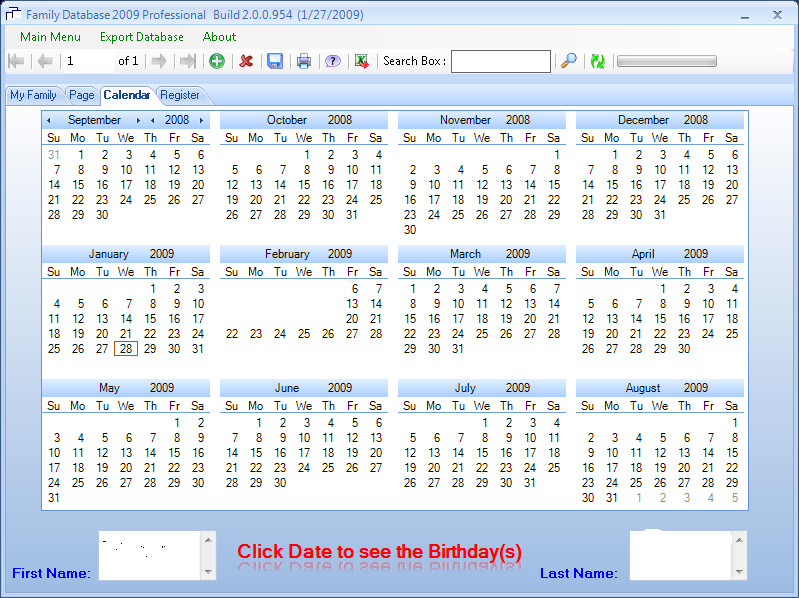Select April 30, 2009 date
Screen dimensions: 799x598
684,349
